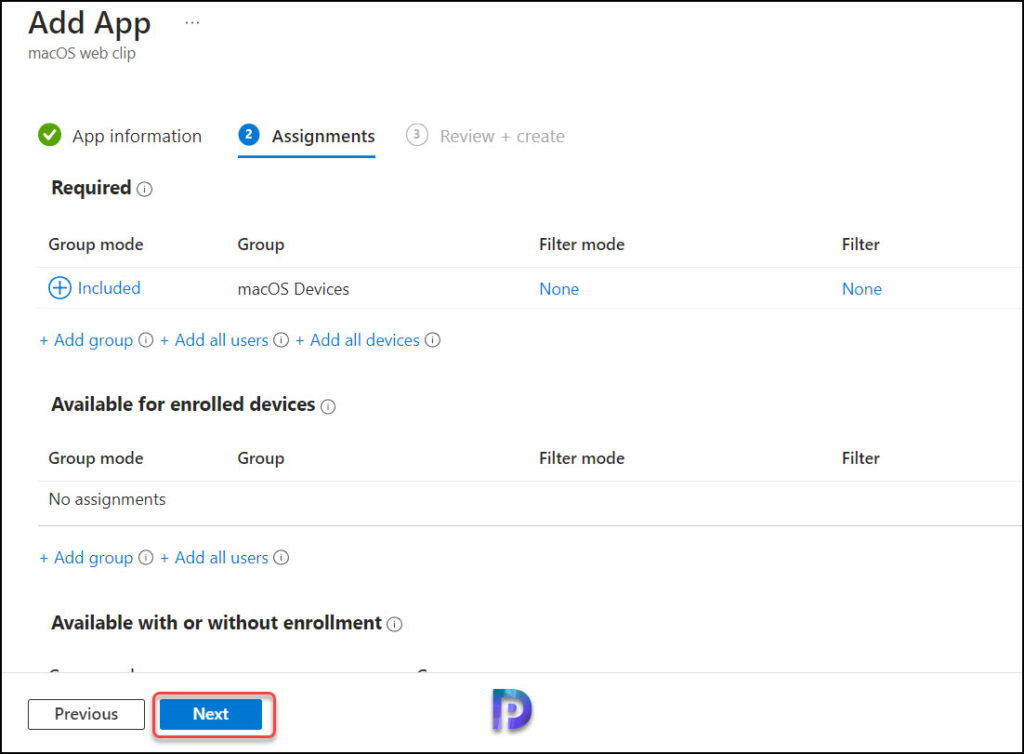Show info for Add all devices
The height and width of the screenshot is (754, 1024).
(x=432, y=340)
